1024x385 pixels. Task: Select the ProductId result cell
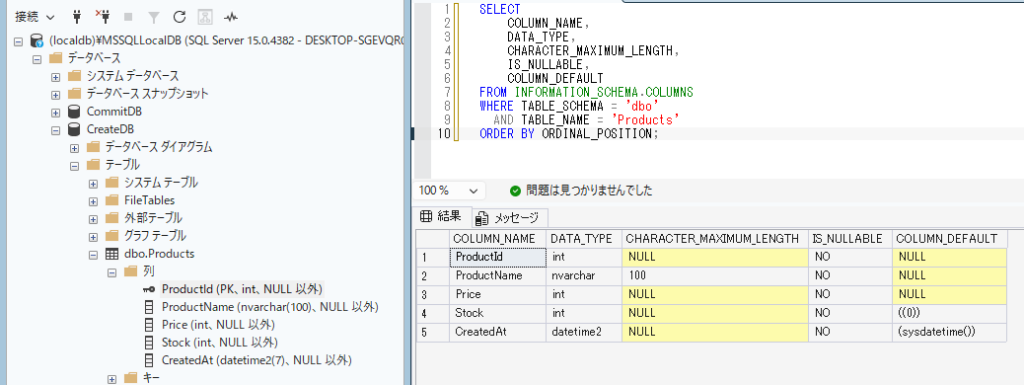click(498, 257)
